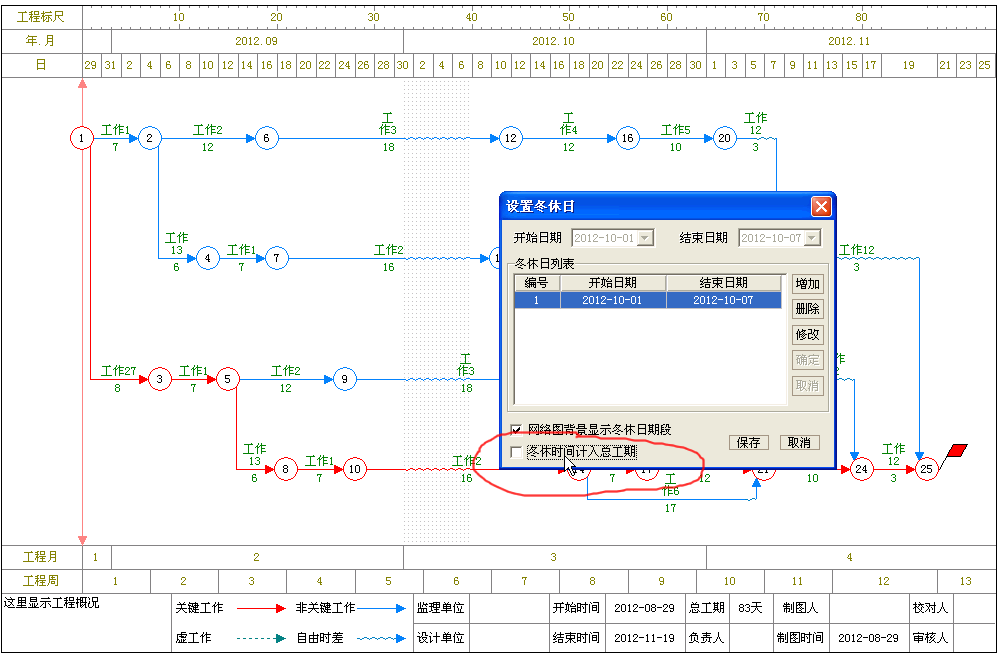Close the 设置冬休日 dialog
Viewport: 1004px width, 658px height.
(x=821, y=206)
